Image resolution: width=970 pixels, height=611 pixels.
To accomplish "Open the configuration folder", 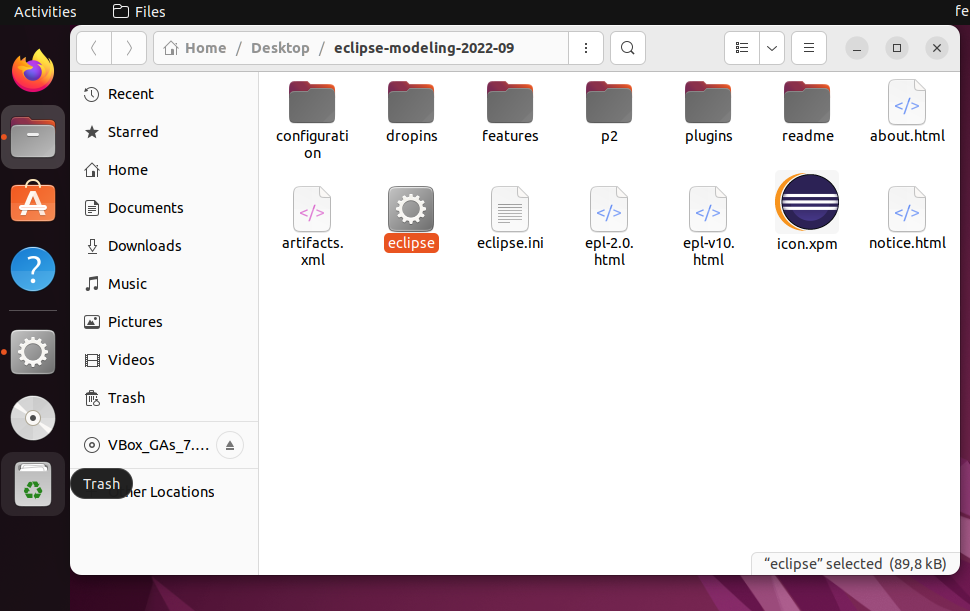I will click(312, 103).
